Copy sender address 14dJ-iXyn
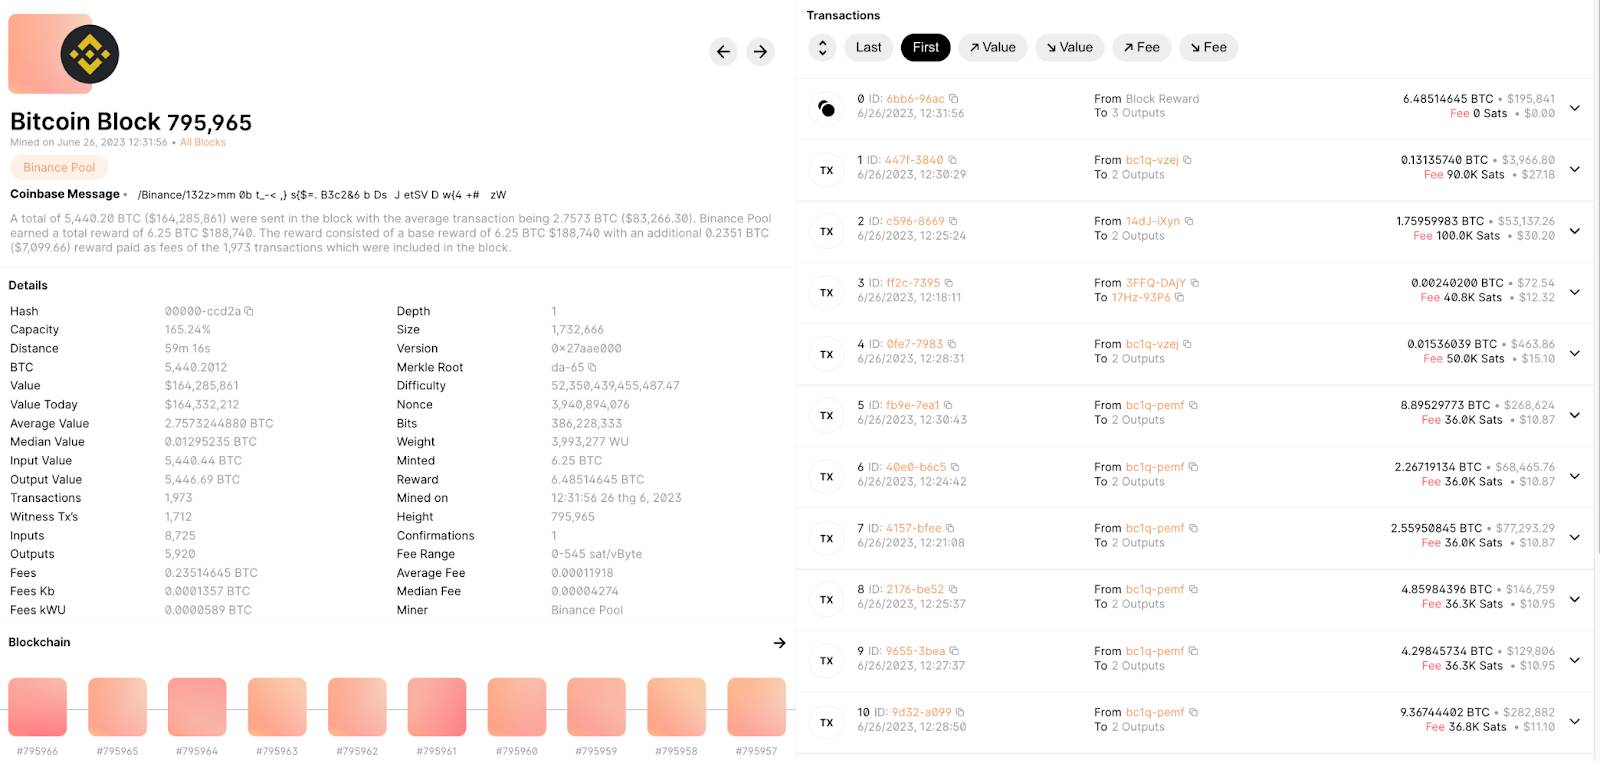1600x762 pixels. 1189,221
